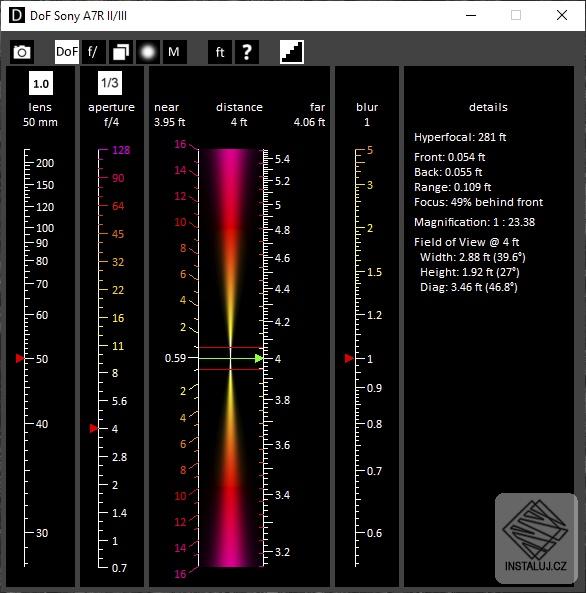Set distance scale to 3.6 ft

coord(282,445)
